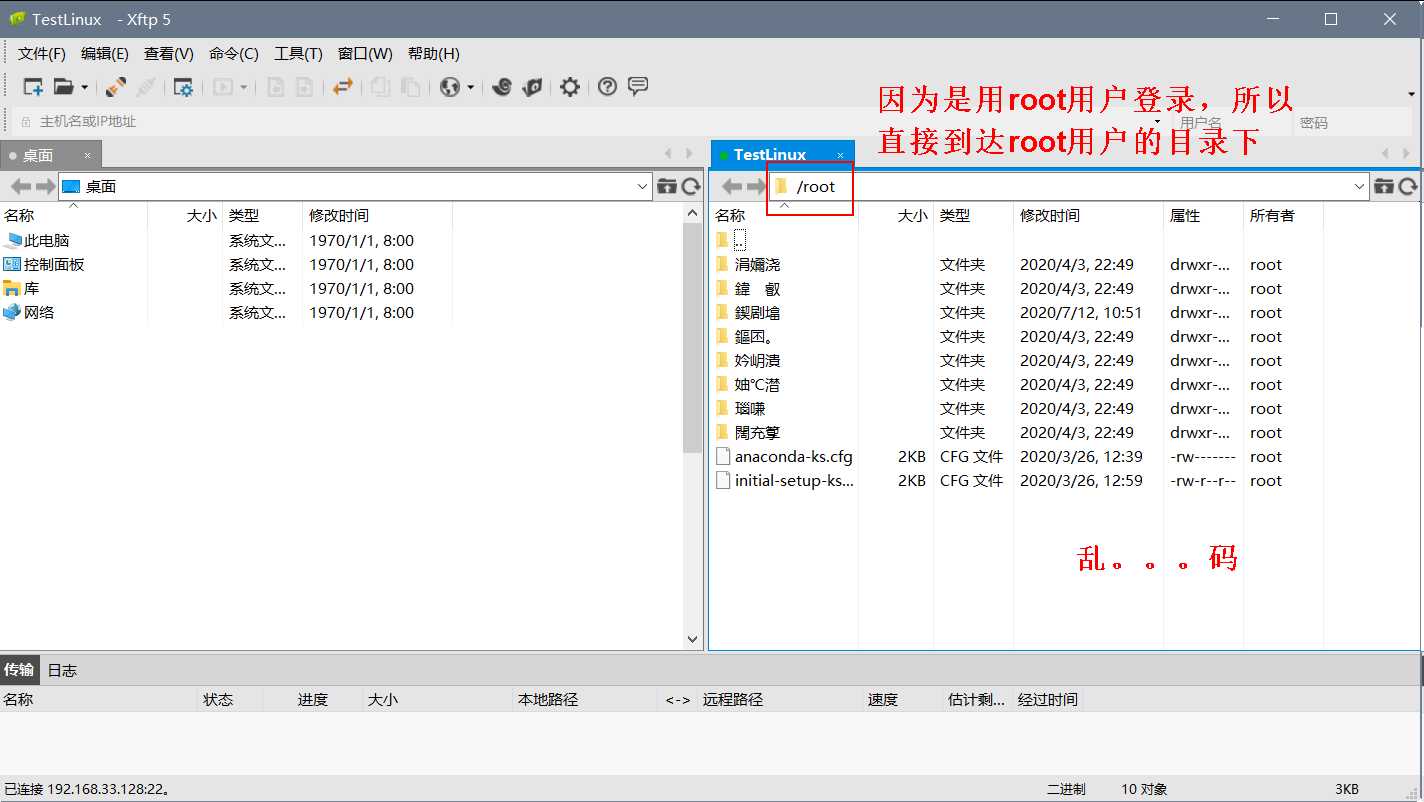Image resolution: width=1424 pixels, height=802 pixels.
Task: Sort remote files by 修改时间 column
Action: point(1088,215)
